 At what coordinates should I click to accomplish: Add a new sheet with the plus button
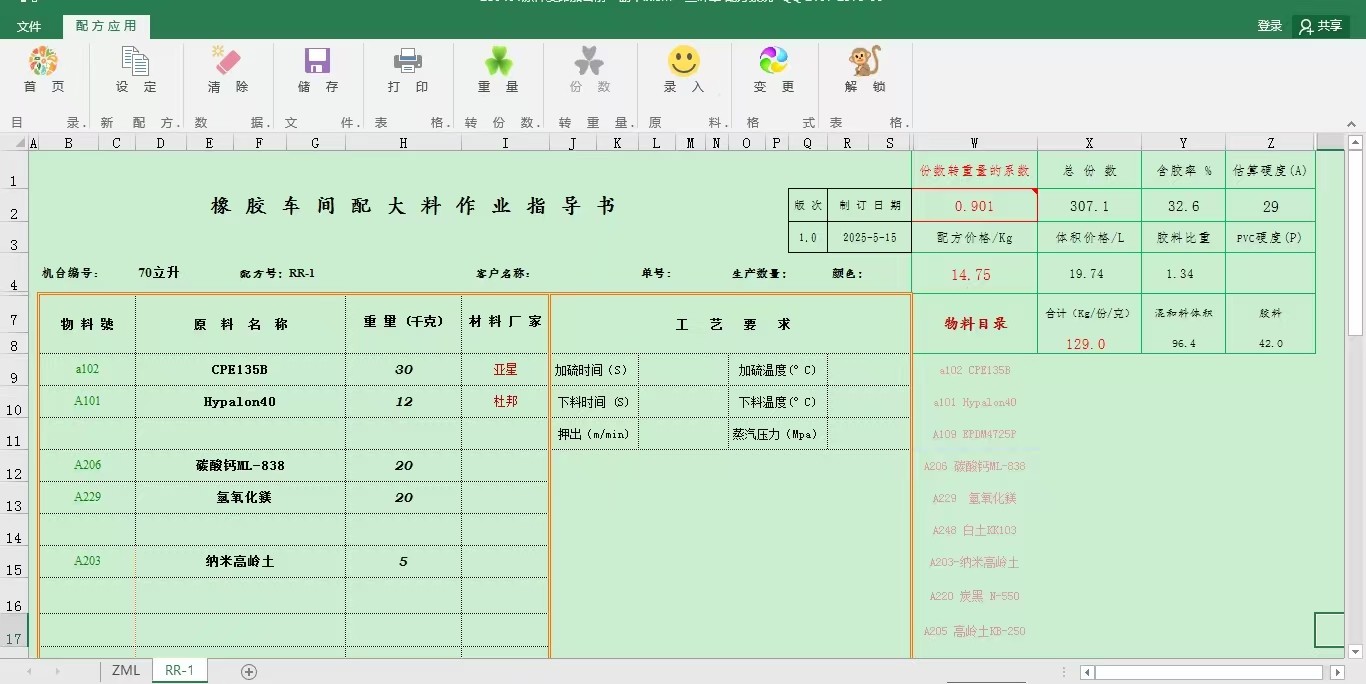pyautogui.click(x=246, y=671)
